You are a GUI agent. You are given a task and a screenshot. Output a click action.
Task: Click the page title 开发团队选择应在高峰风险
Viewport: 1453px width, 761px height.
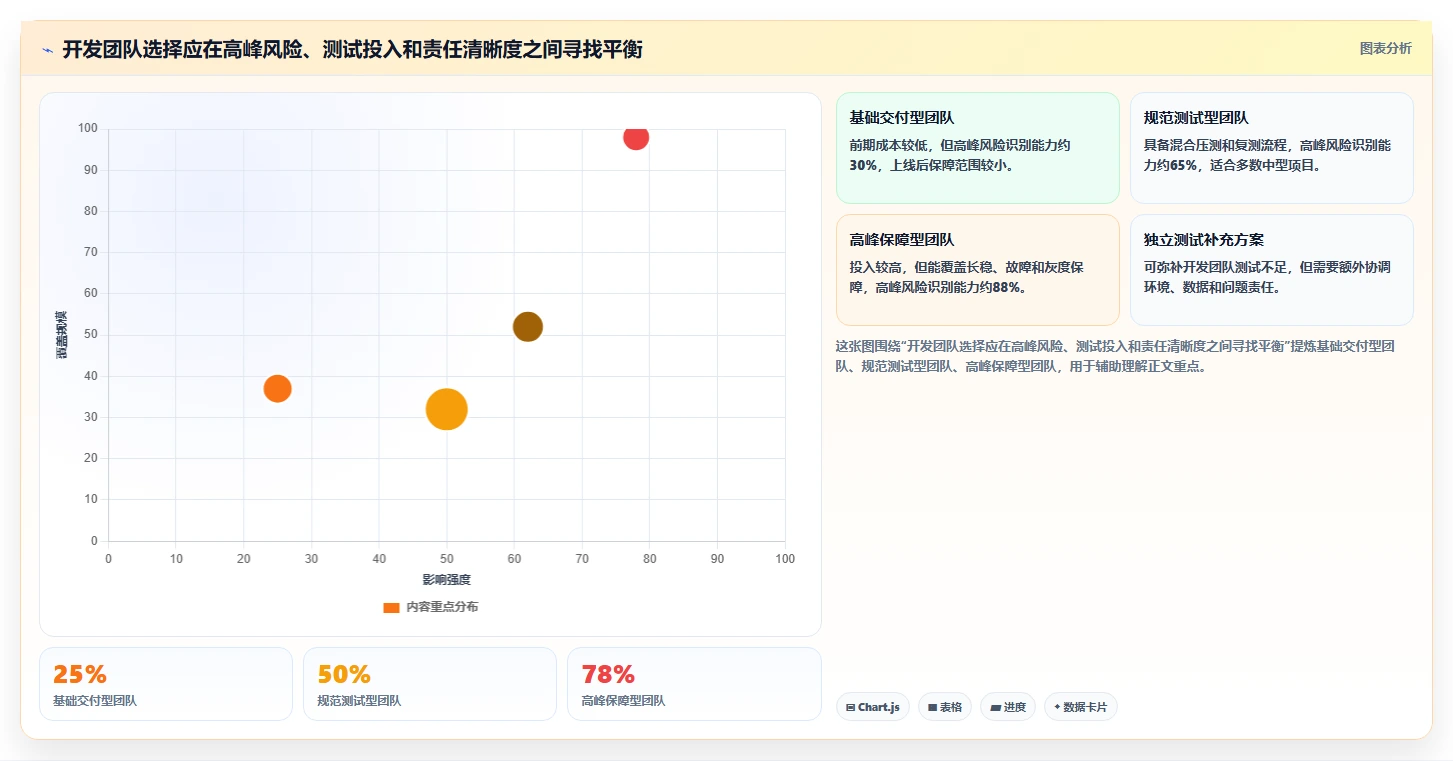click(x=352, y=49)
